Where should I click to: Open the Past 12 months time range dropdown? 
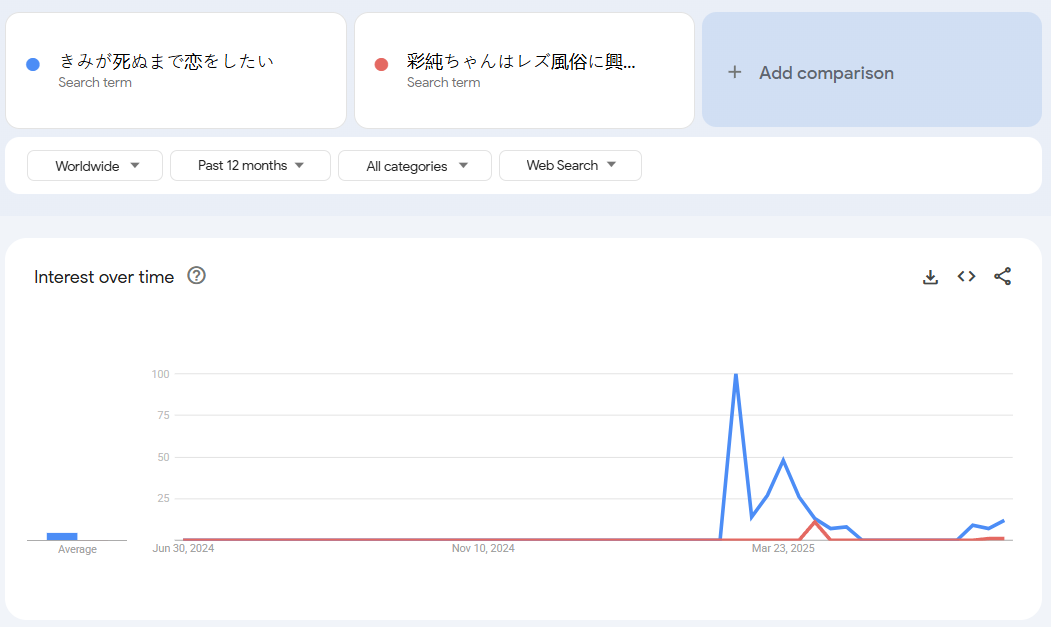(x=250, y=166)
